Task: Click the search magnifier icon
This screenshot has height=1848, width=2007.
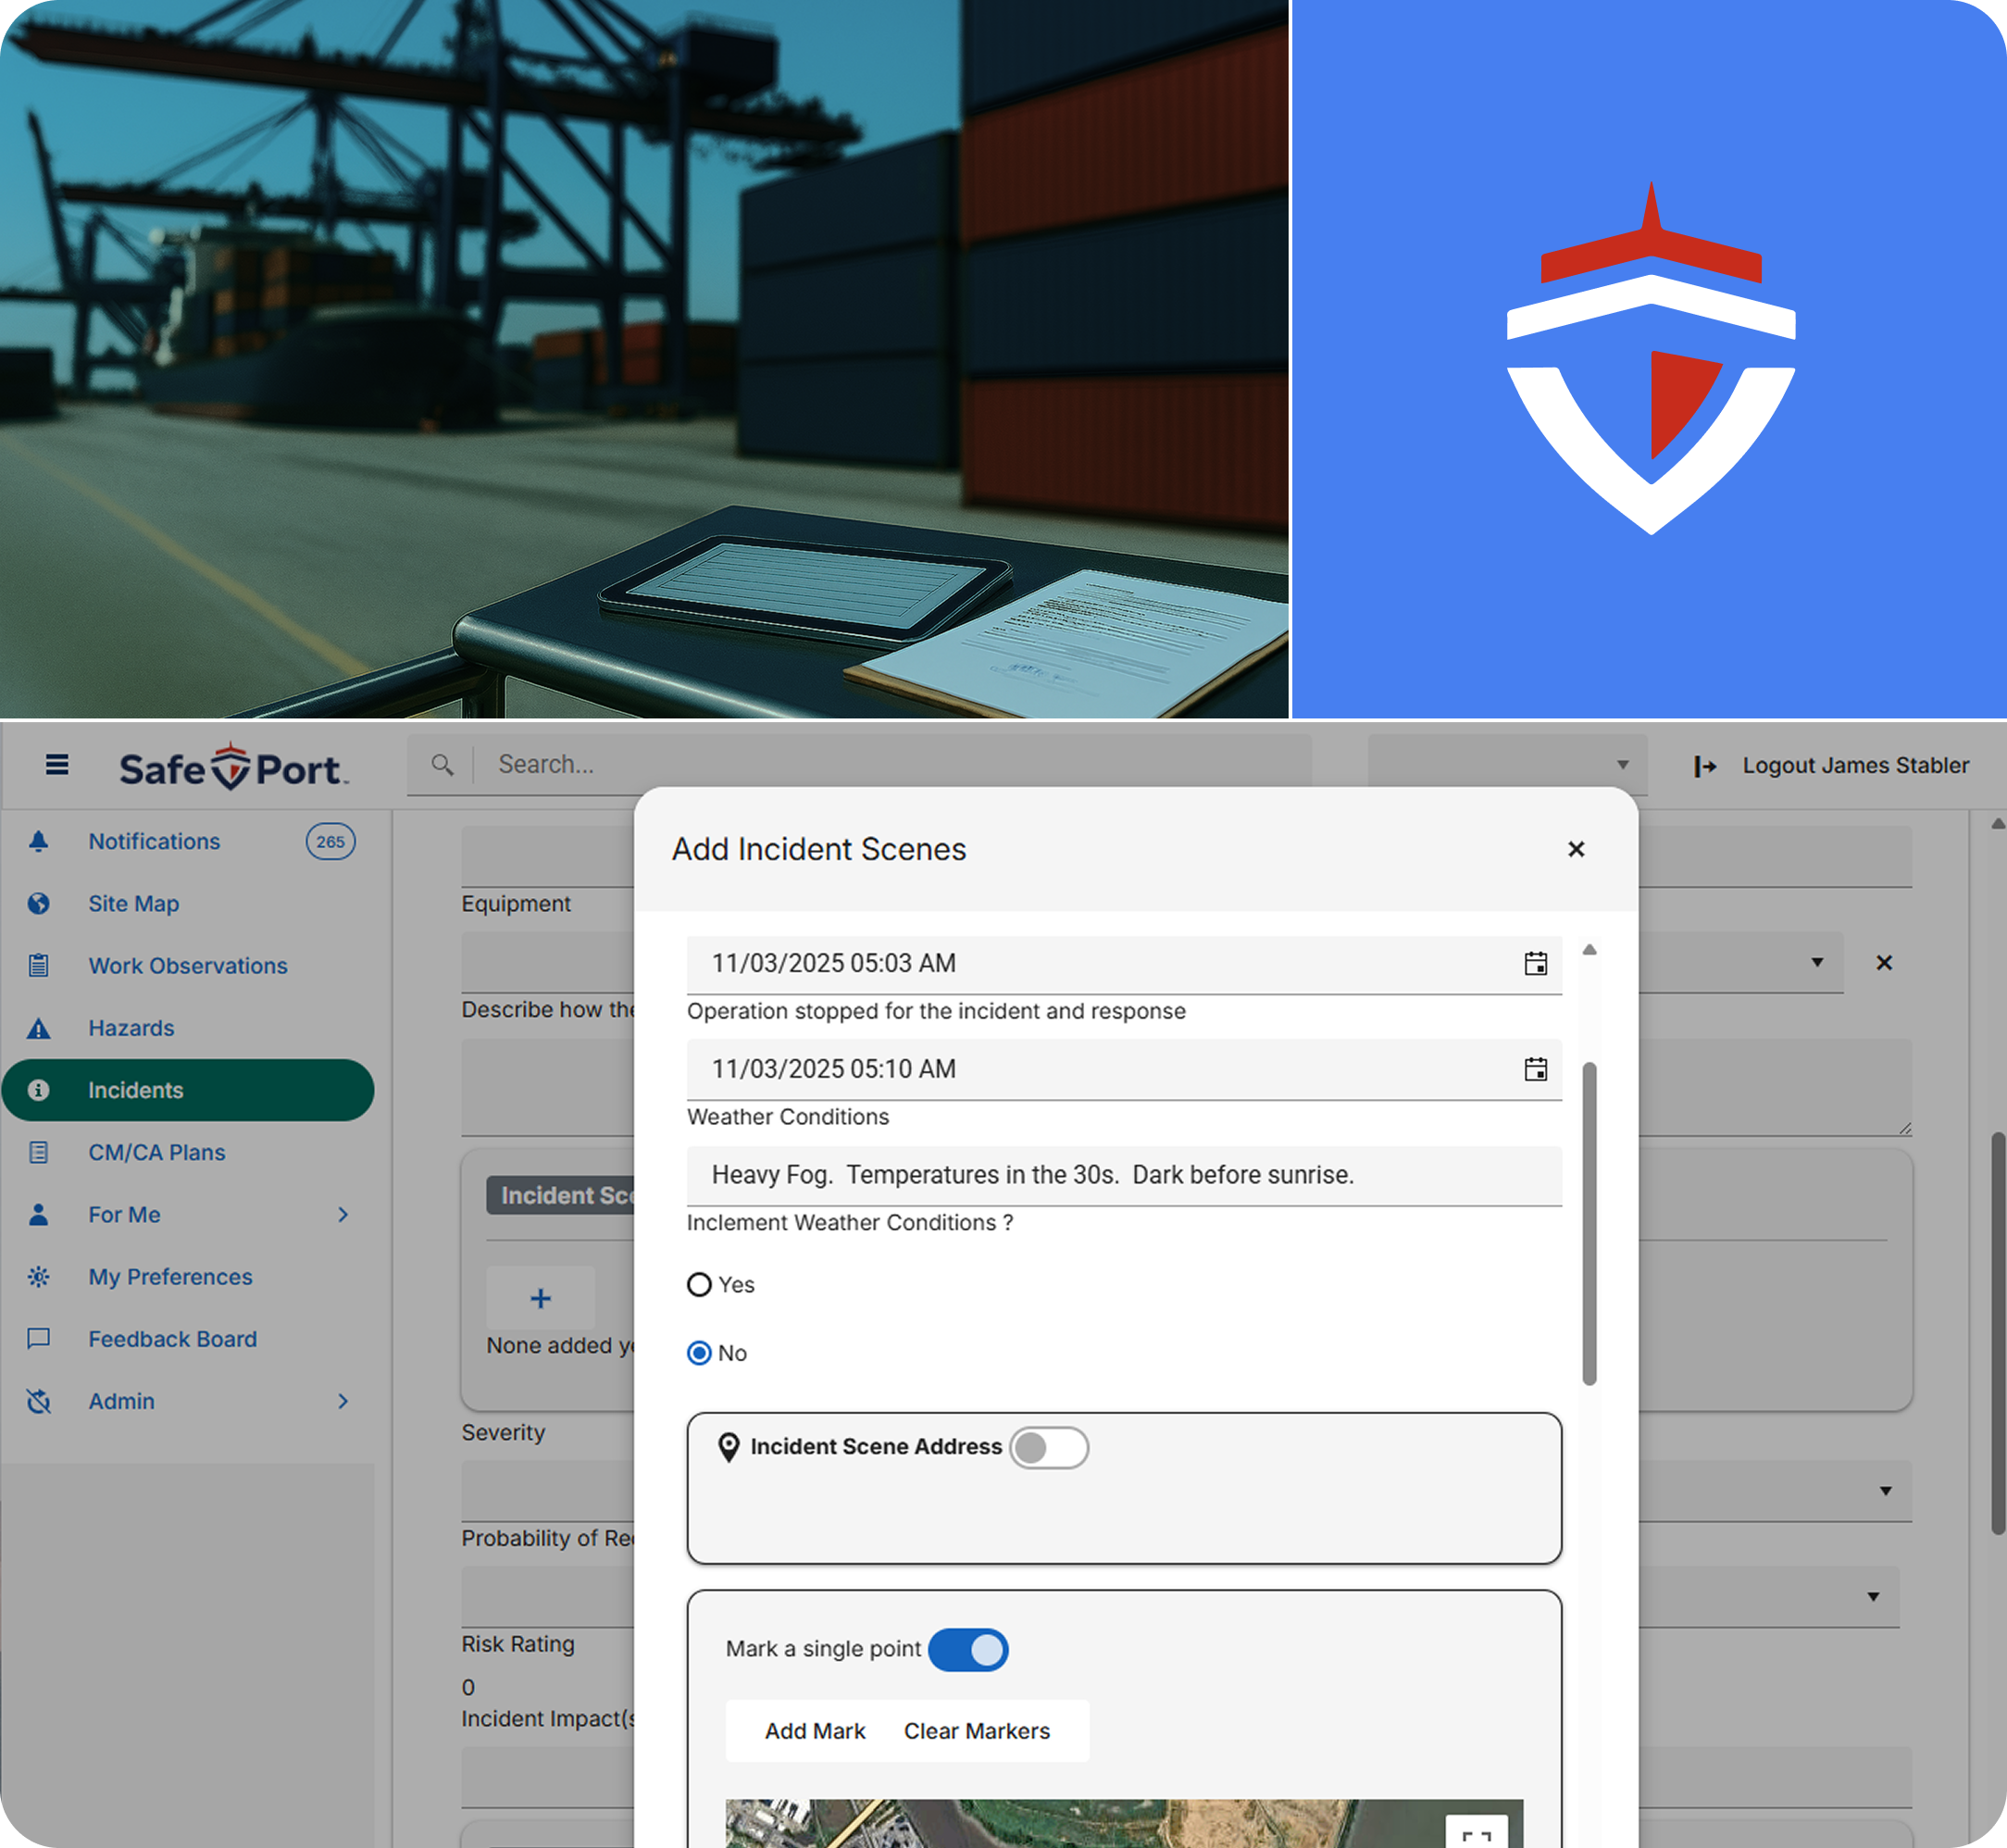Action: point(442,765)
